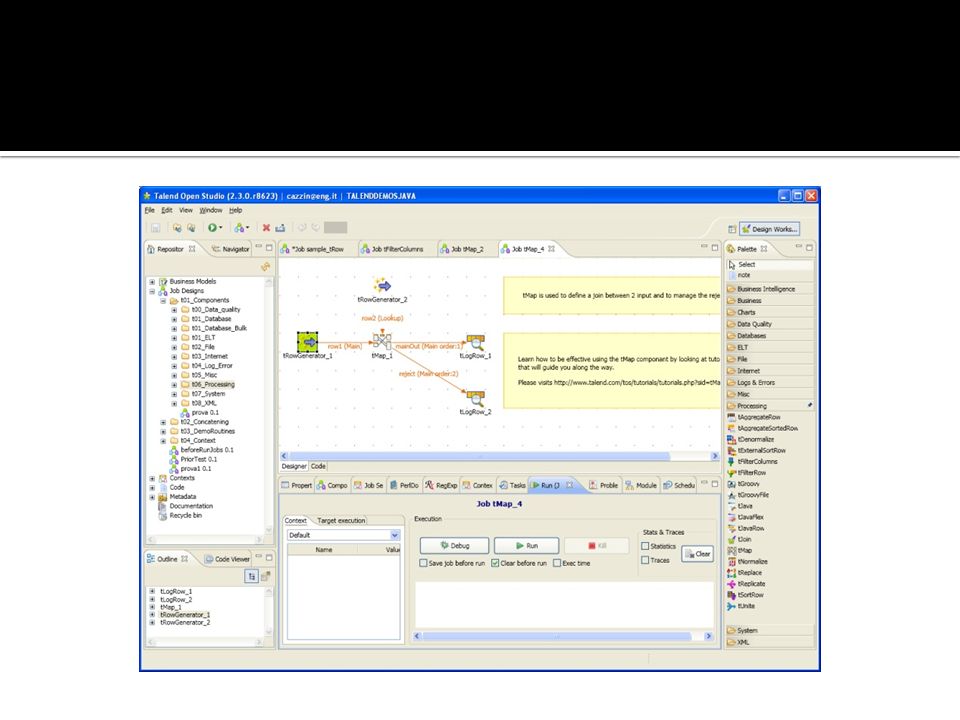Uncheck Clear before run checkbox

(x=495, y=563)
